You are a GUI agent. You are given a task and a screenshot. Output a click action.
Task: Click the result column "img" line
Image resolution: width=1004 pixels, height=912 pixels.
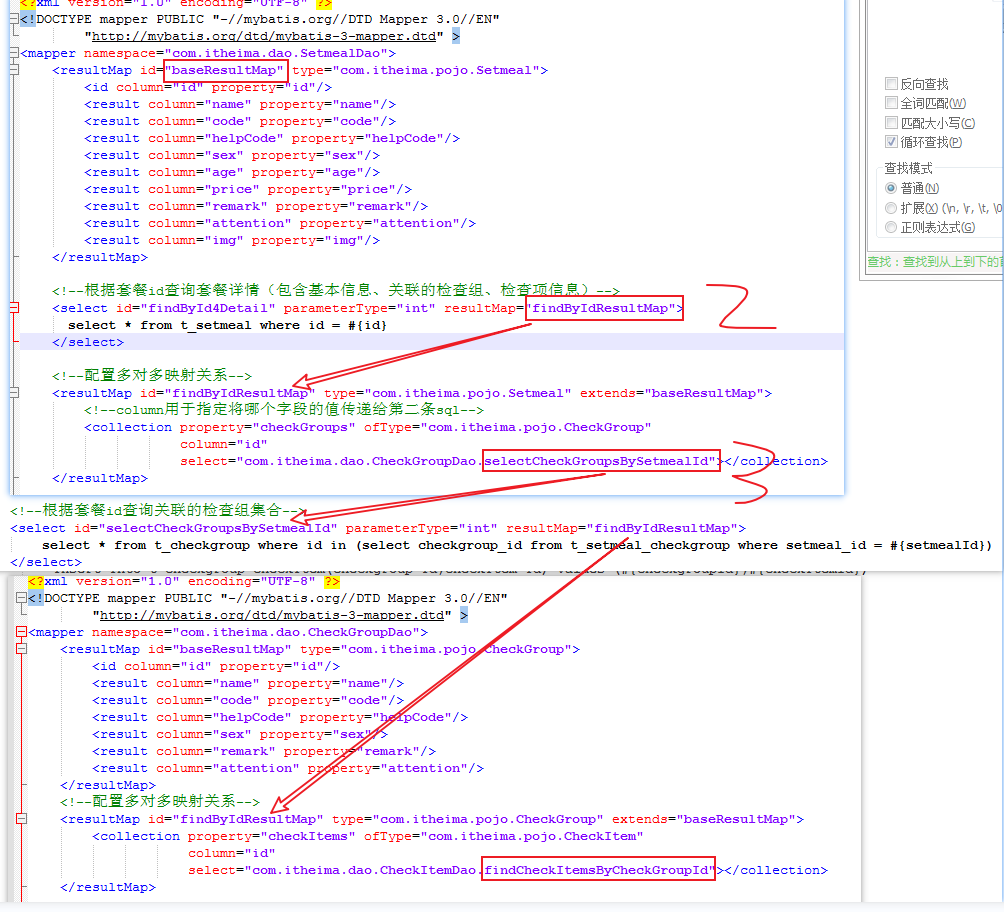[x=232, y=240]
